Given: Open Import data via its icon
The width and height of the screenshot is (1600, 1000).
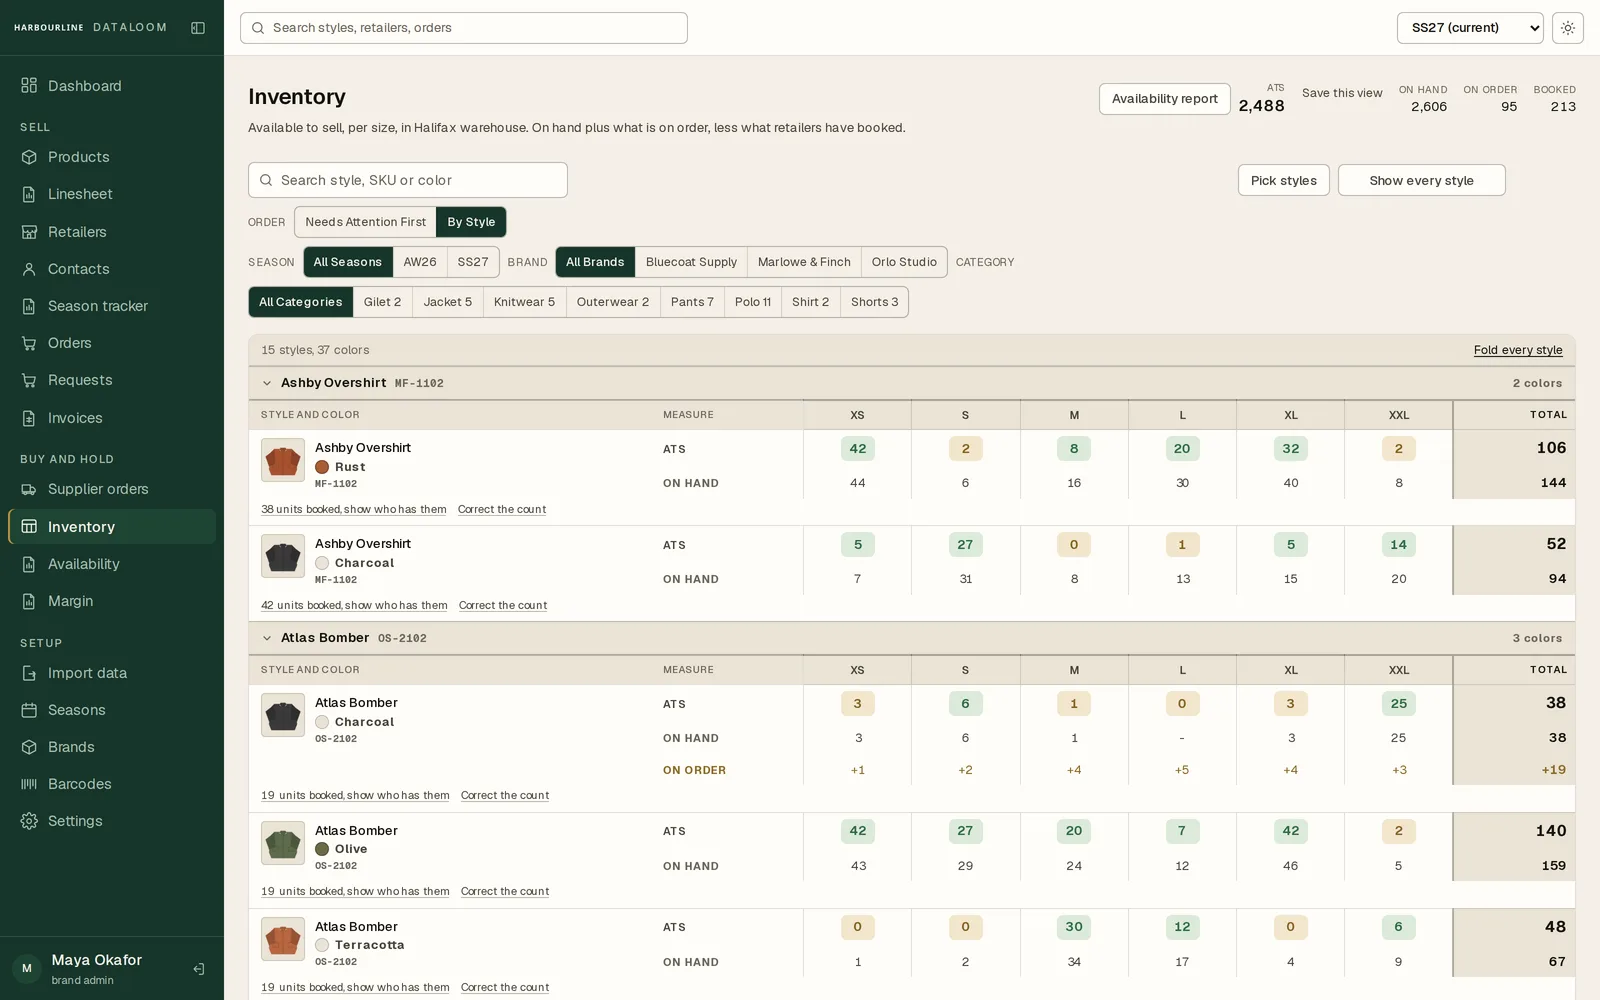Looking at the screenshot, I should tap(29, 673).
